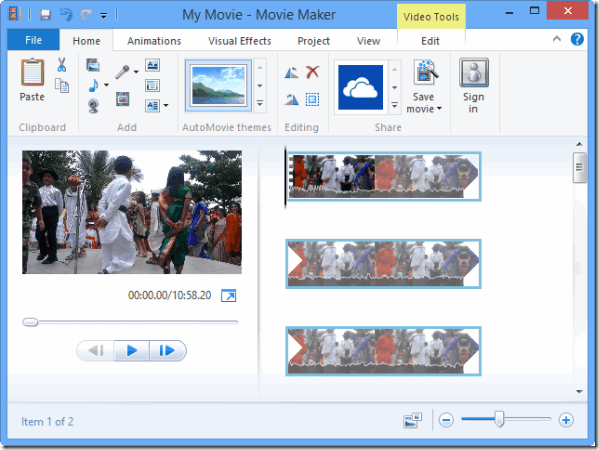Click the Undo arrow icon
This screenshot has width=599, height=450.
pos(66,15)
